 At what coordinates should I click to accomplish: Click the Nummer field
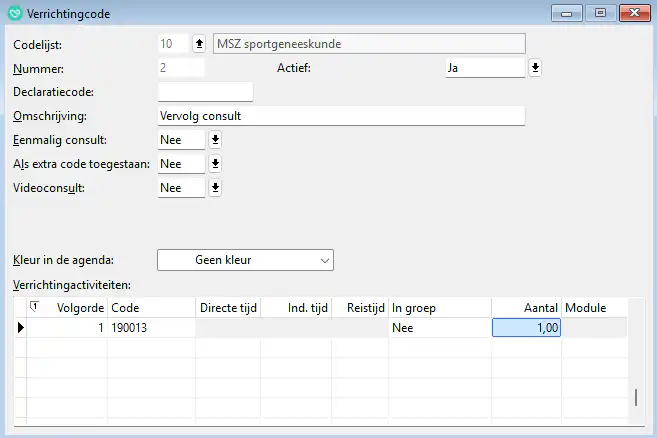pyautogui.click(x=181, y=67)
